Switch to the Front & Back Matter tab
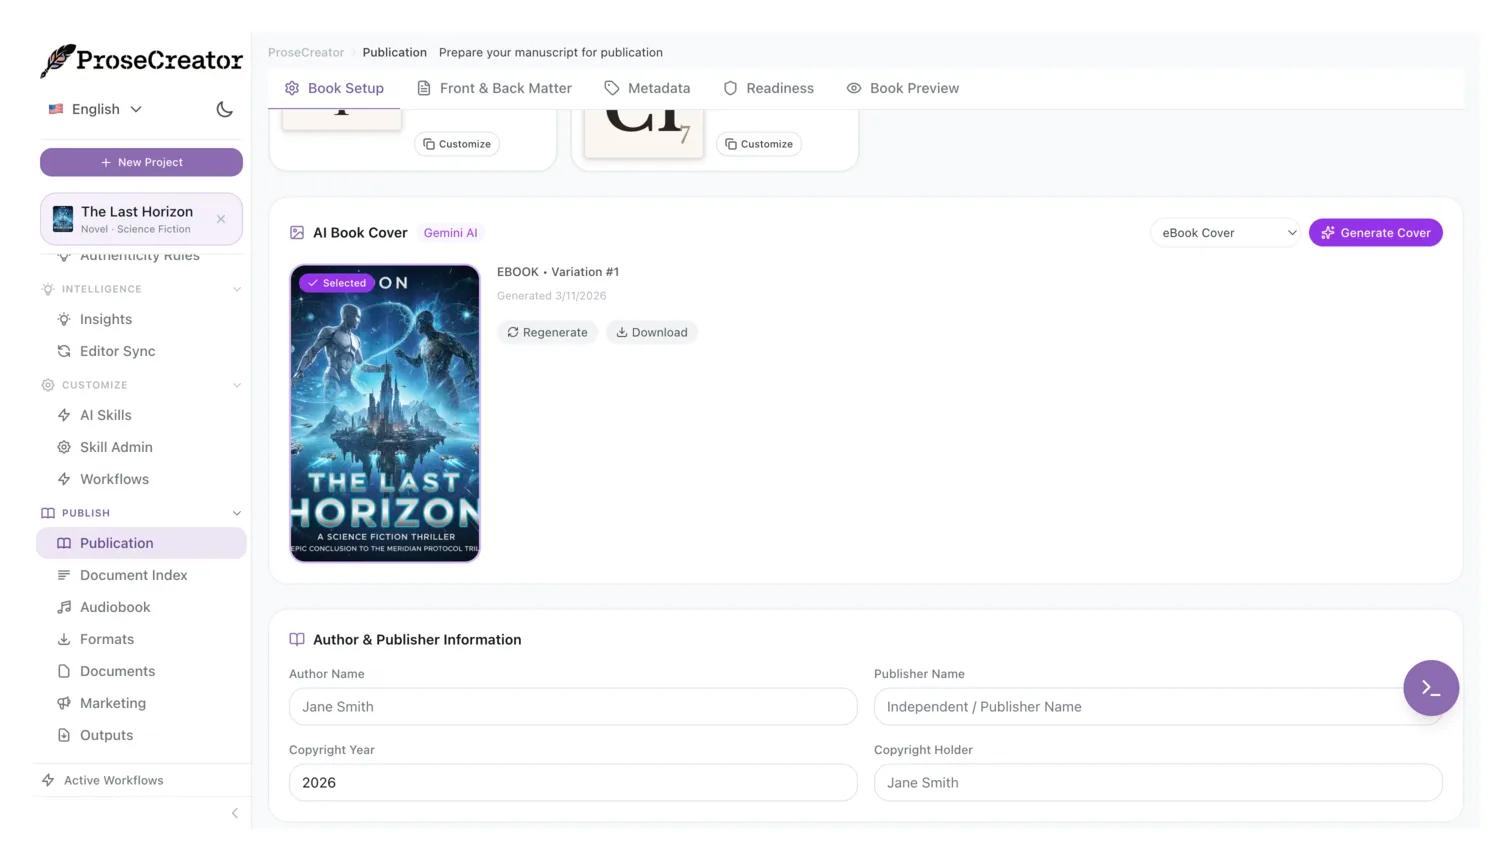 pos(494,88)
